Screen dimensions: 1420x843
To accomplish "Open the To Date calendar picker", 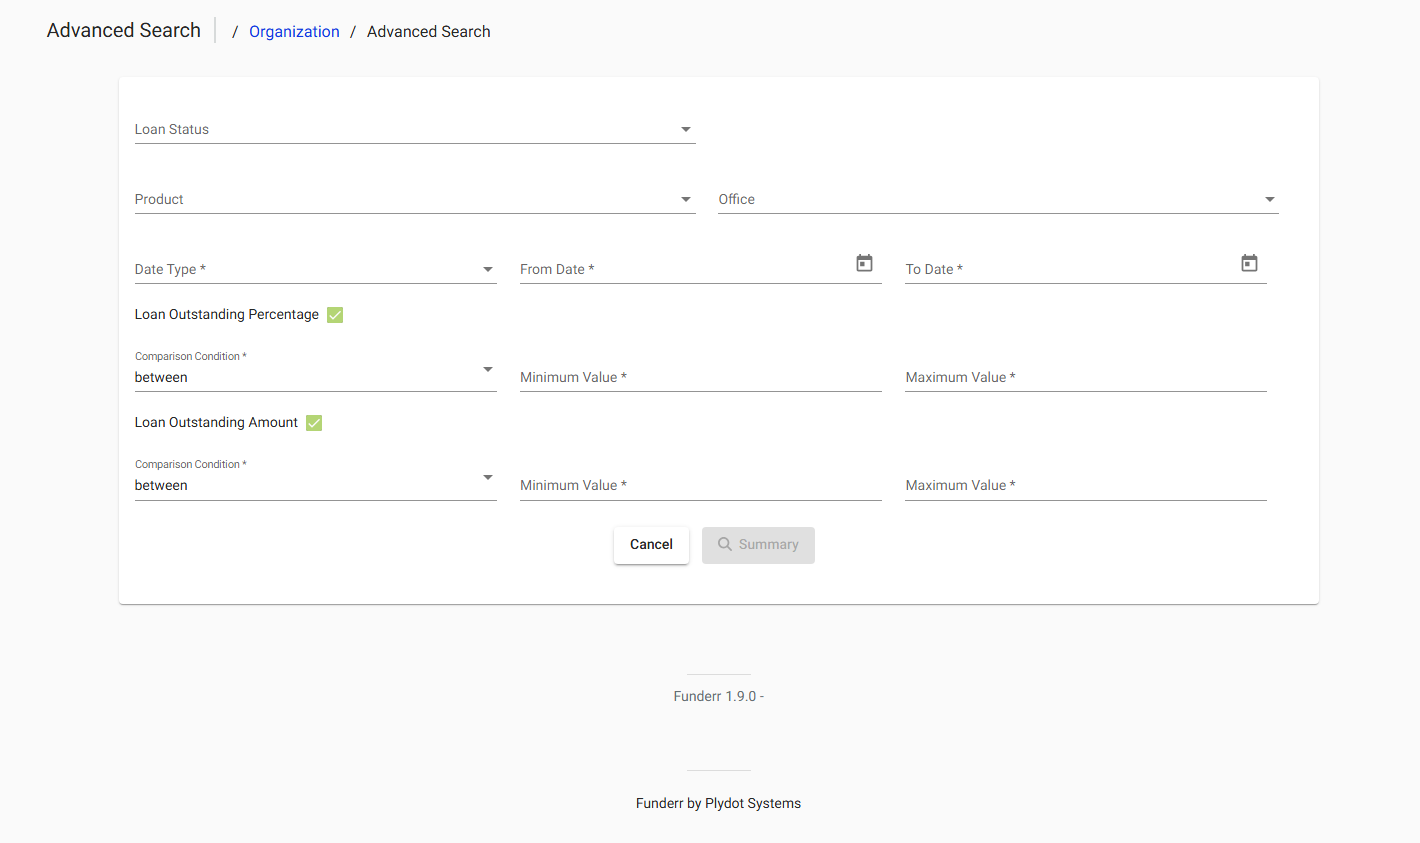I will 1249,263.
